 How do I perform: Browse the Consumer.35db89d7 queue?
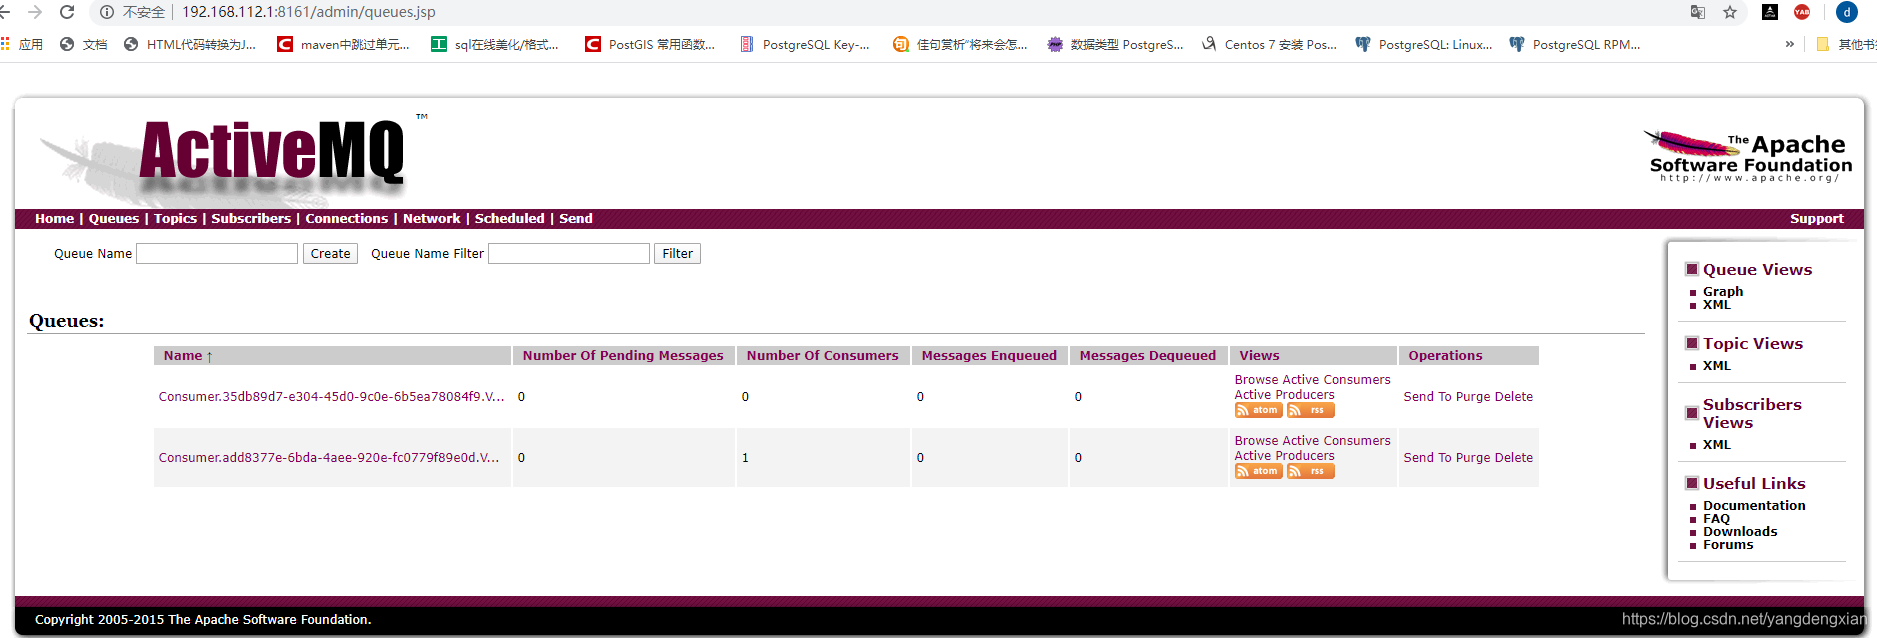[1256, 380]
